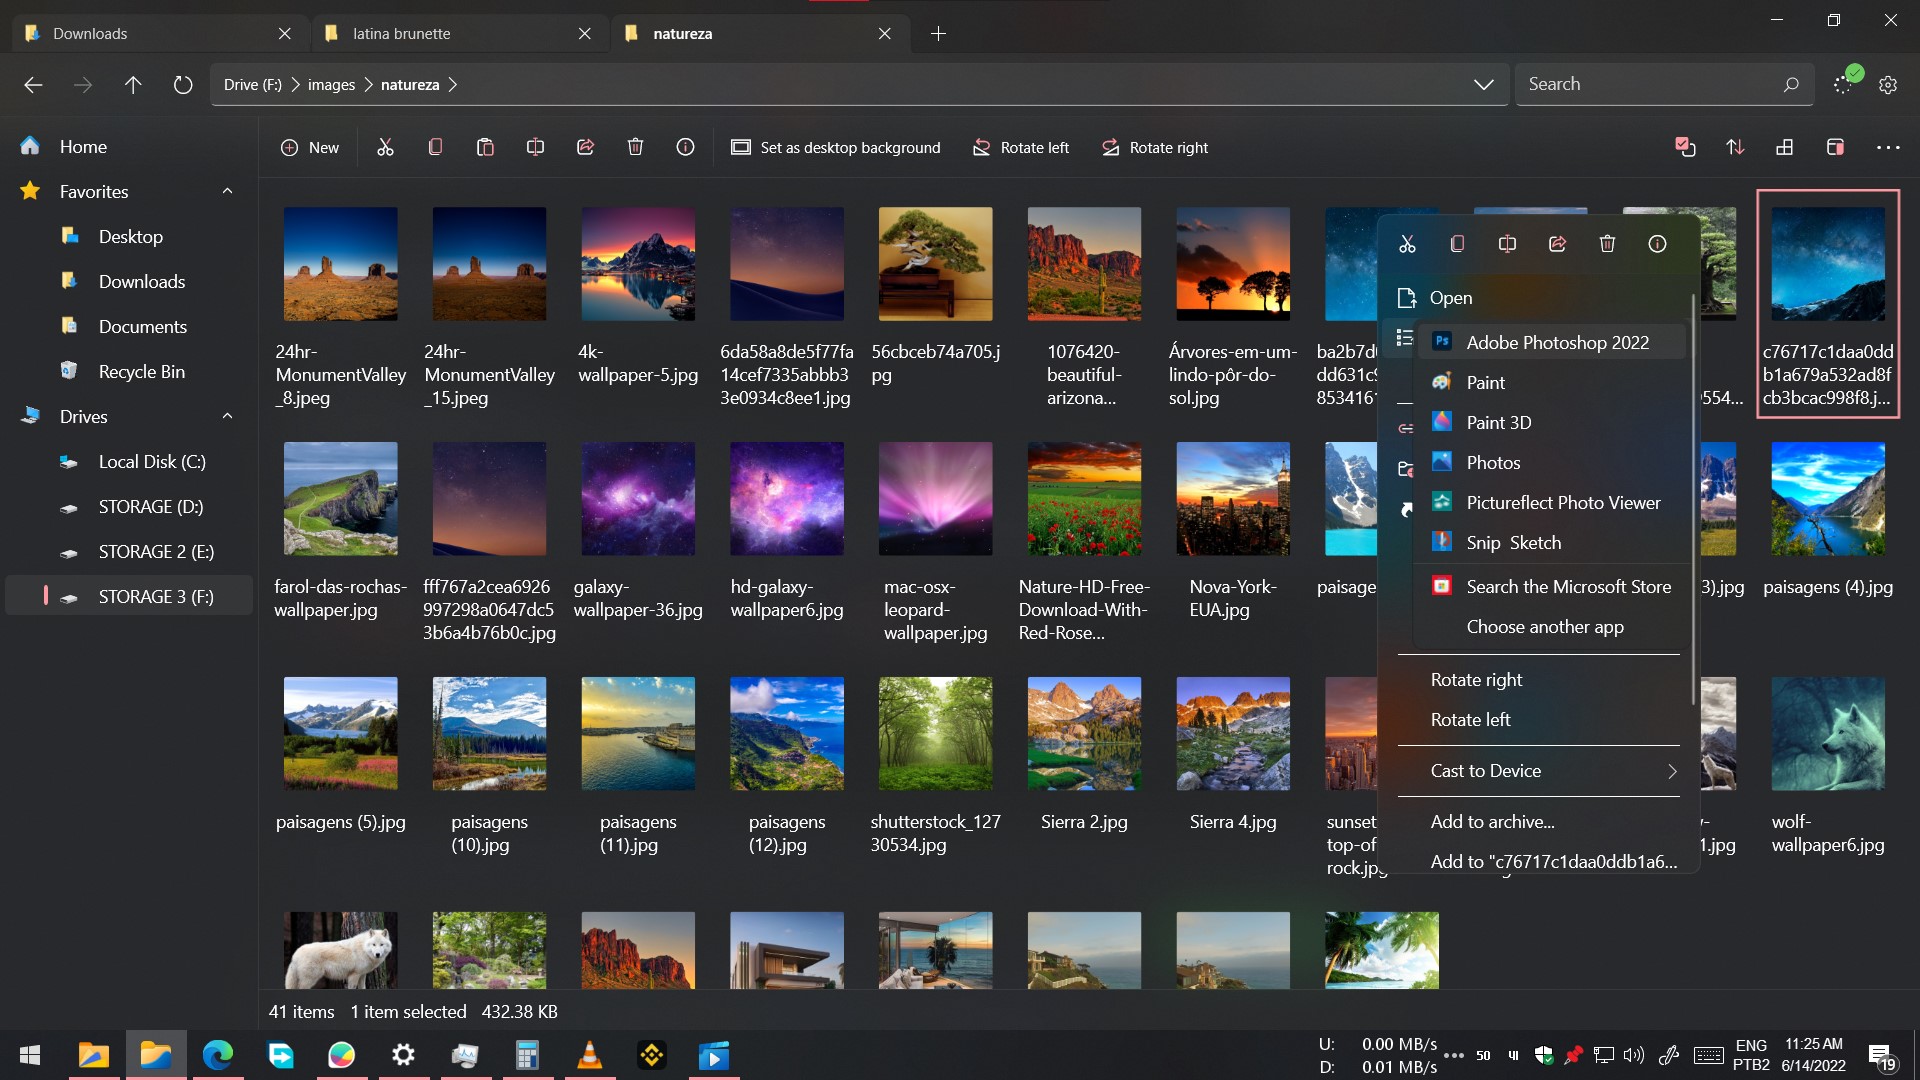
Task: Click the Rename icon in the toolbar
Action: 535,147
